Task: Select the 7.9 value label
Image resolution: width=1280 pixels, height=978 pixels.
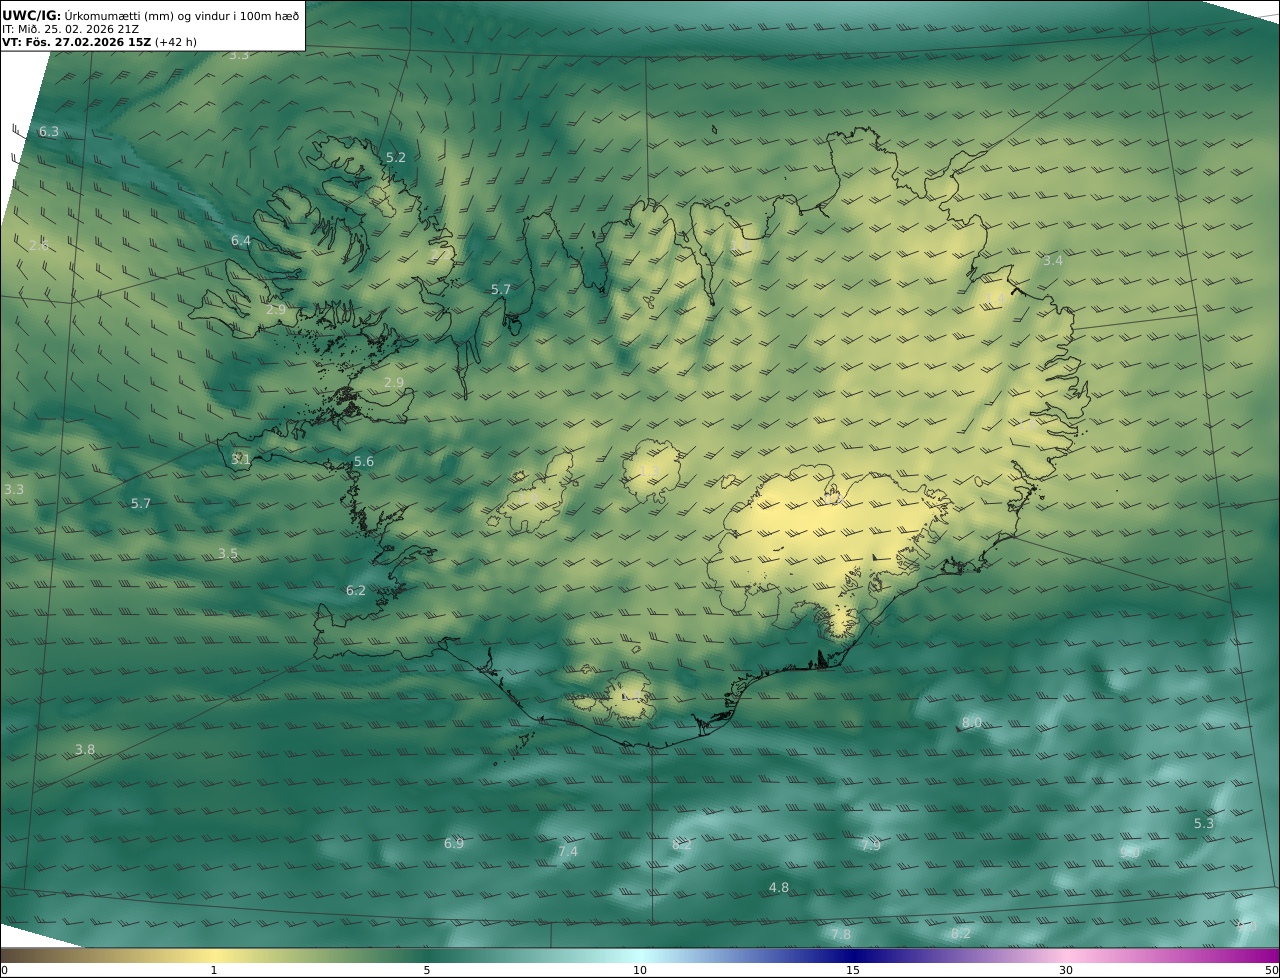Action: point(871,846)
